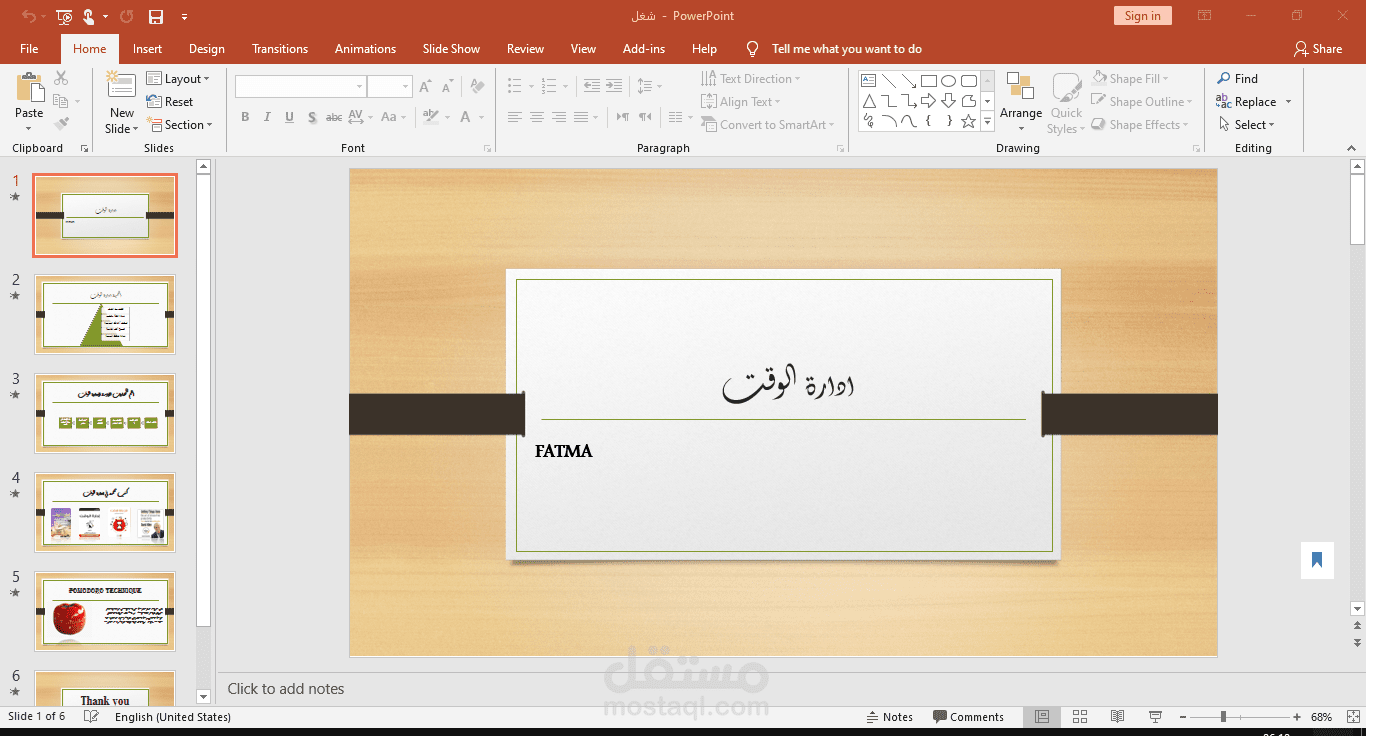Viewport: 1374px width, 736px height.
Task: Toggle Underline formatting
Action: pyautogui.click(x=289, y=117)
